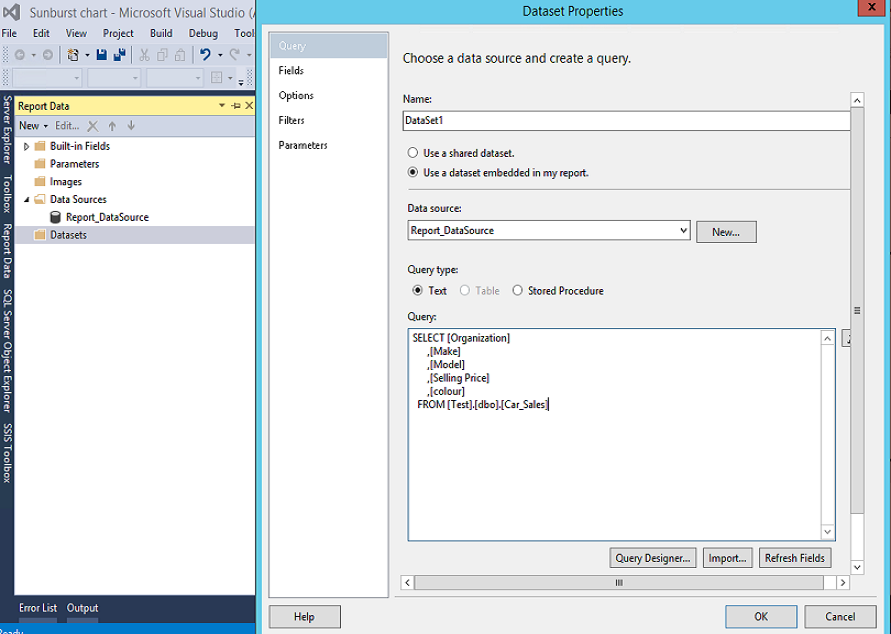Open the Navigate Backward dropdown arrow
The height and width of the screenshot is (634, 891).
tap(34, 55)
